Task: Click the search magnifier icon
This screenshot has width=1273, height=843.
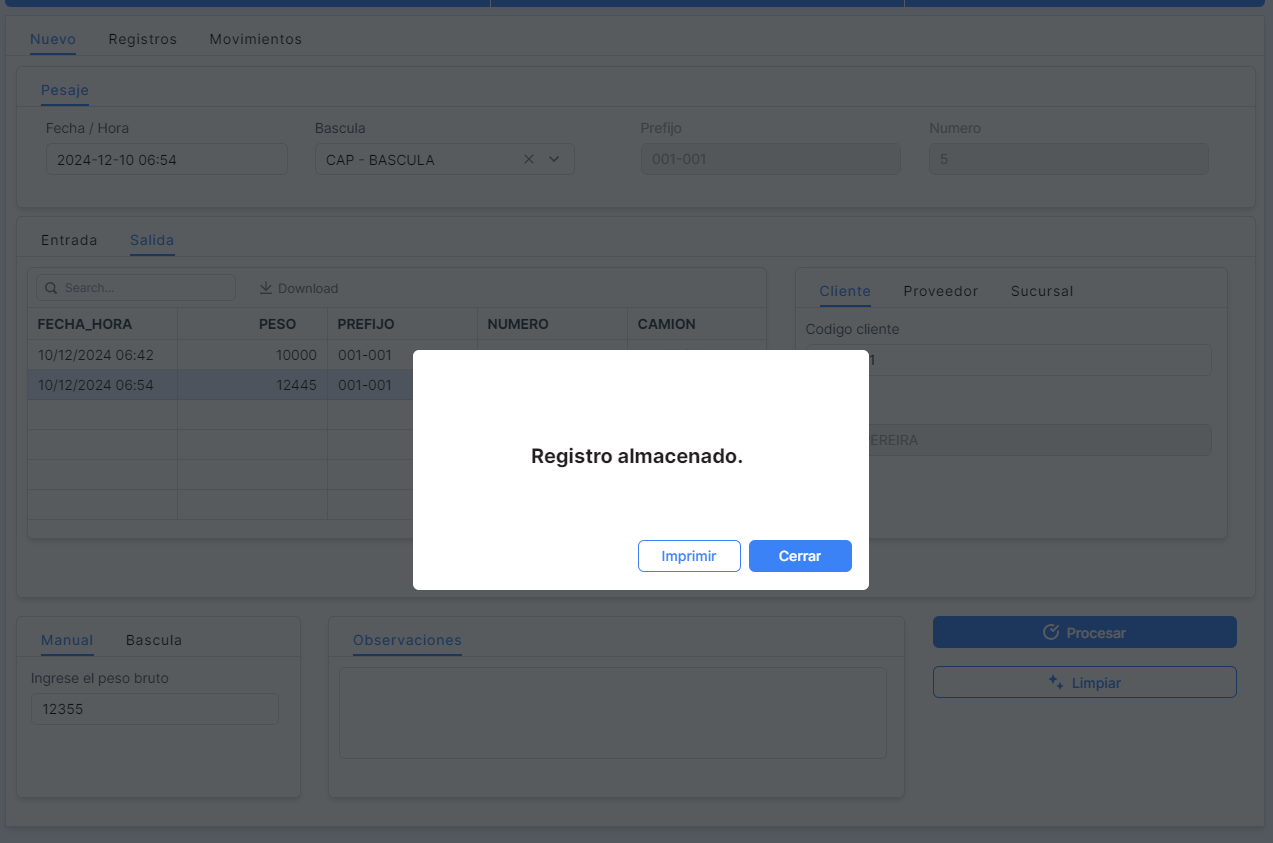Action: [52, 288]
